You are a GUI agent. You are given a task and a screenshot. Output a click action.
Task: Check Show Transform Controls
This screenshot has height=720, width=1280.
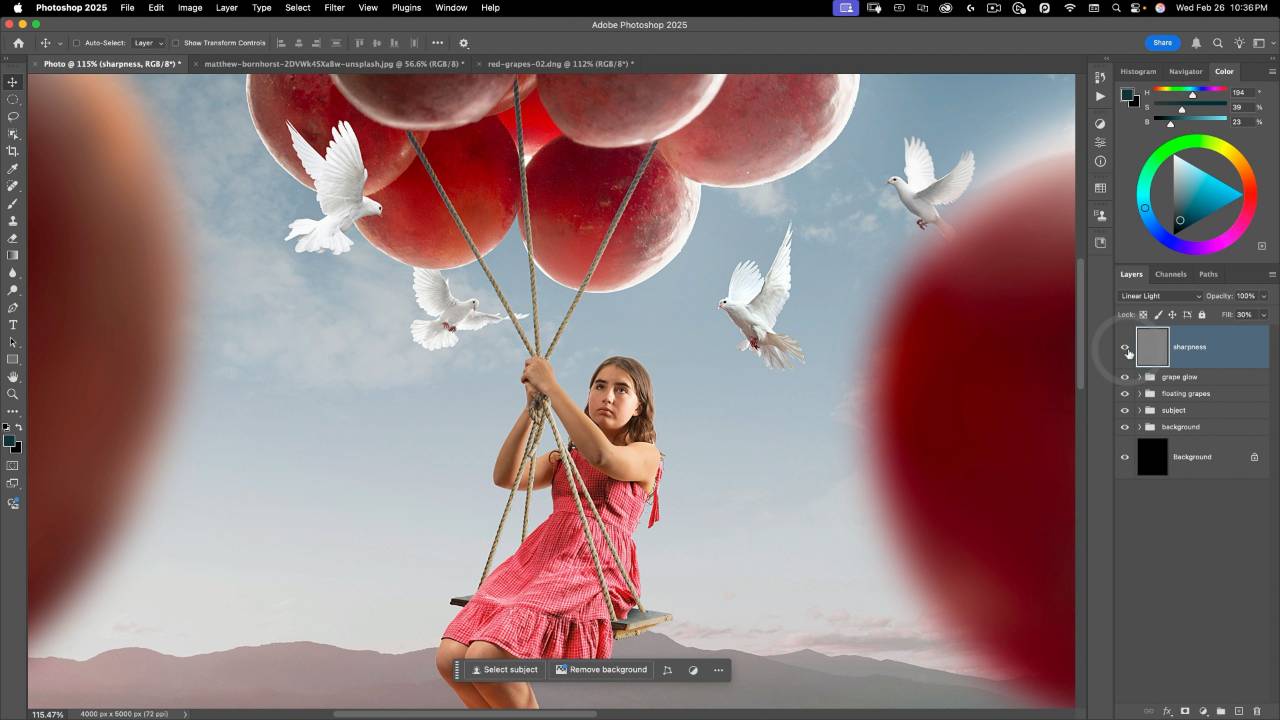click(176, 43)
